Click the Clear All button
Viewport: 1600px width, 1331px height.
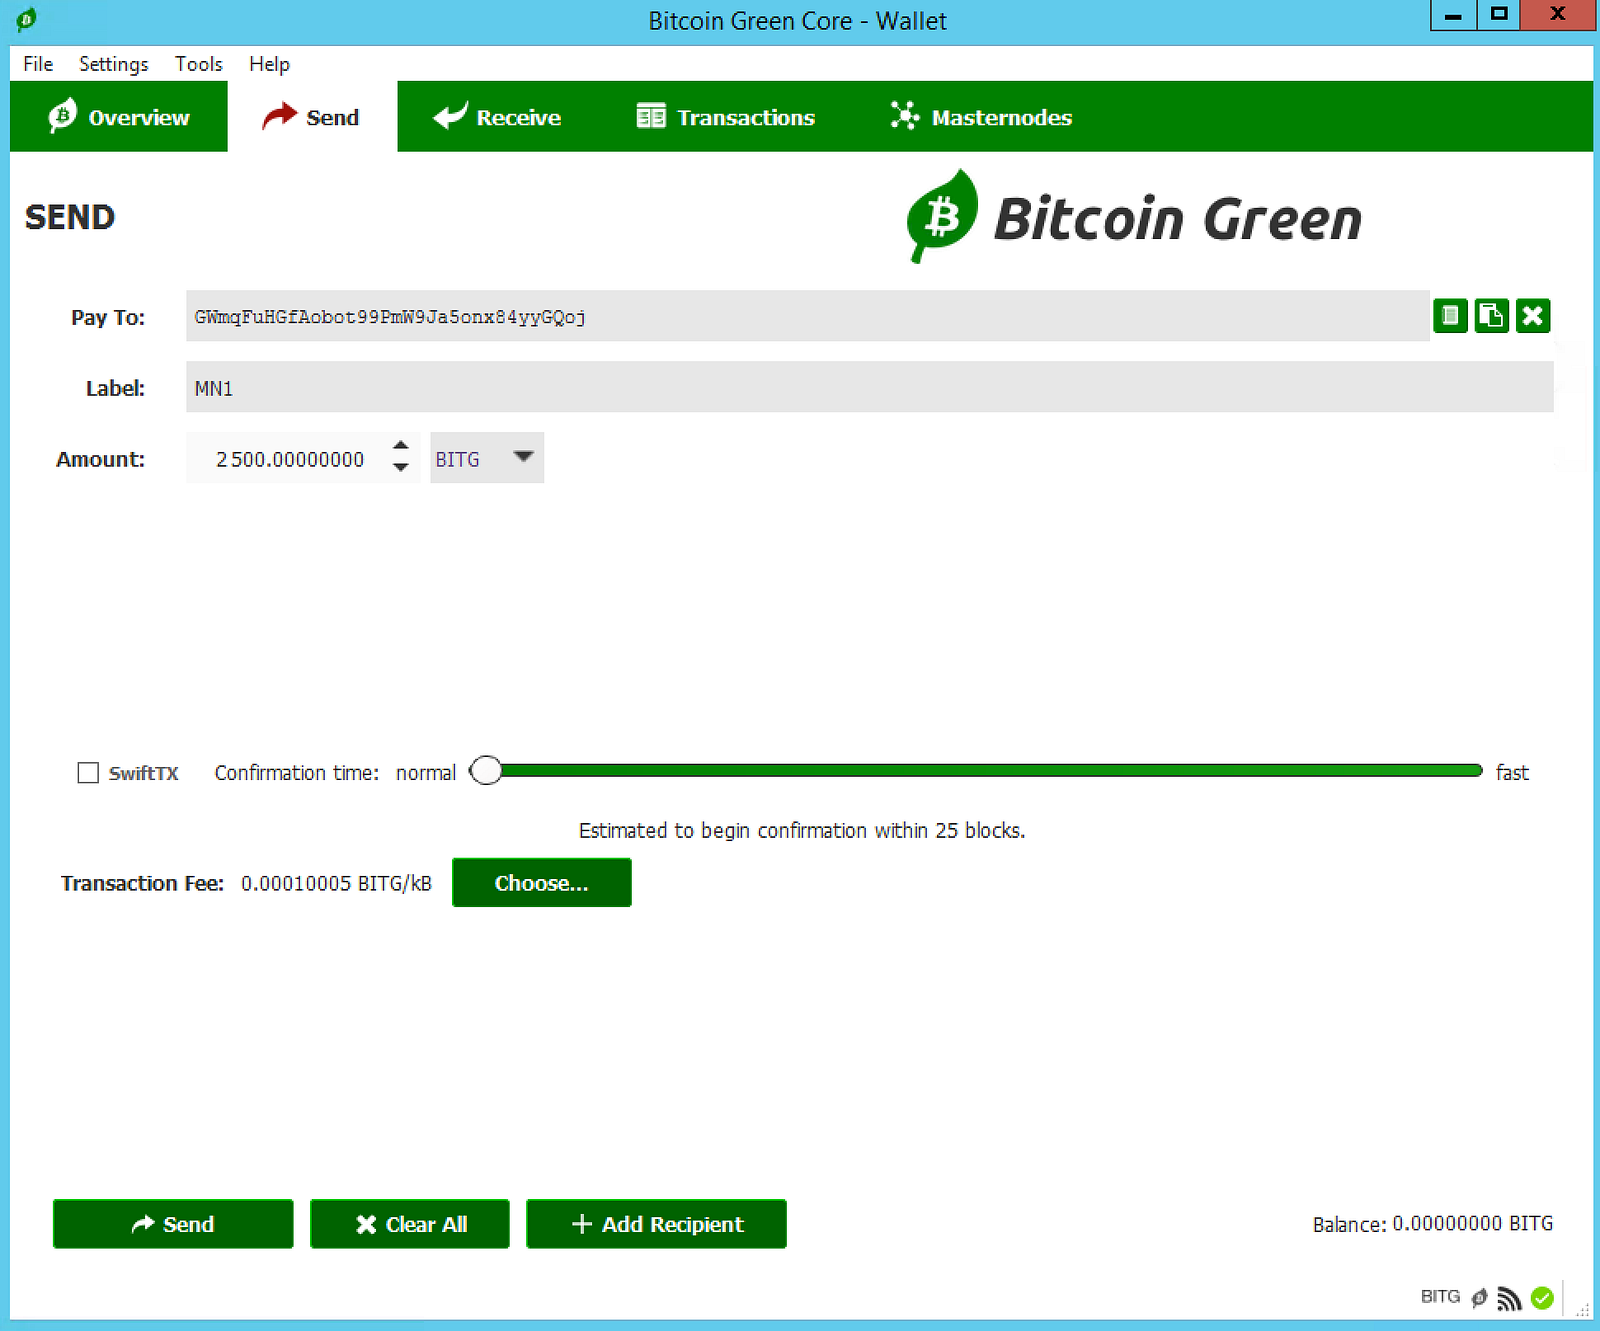[x=410, y=1224]
